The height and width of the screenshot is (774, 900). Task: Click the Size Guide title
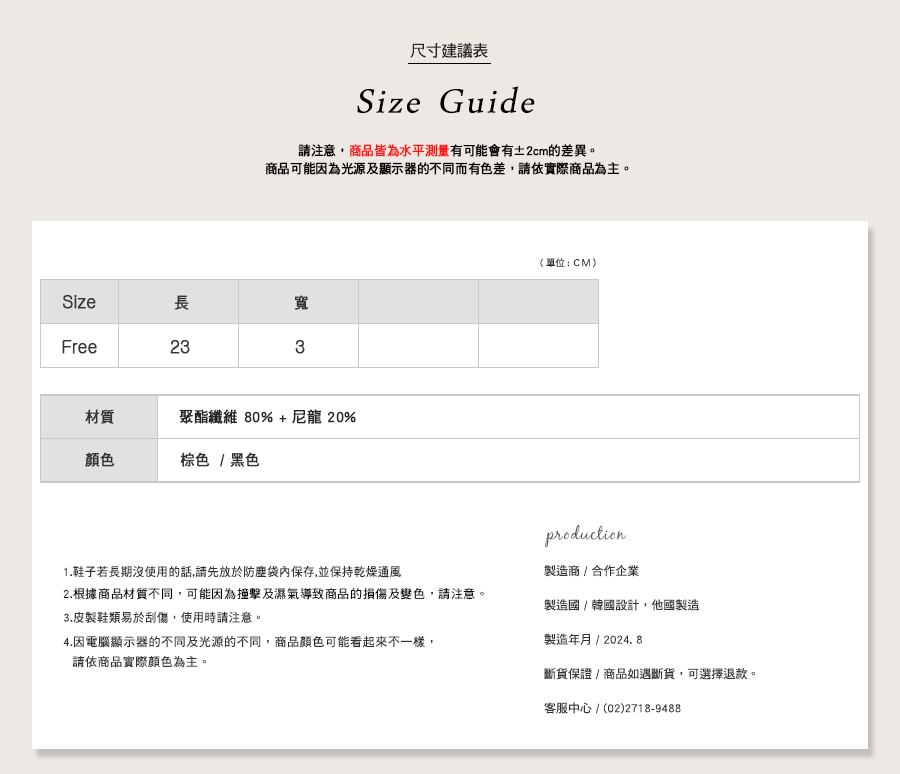[446, 102]
